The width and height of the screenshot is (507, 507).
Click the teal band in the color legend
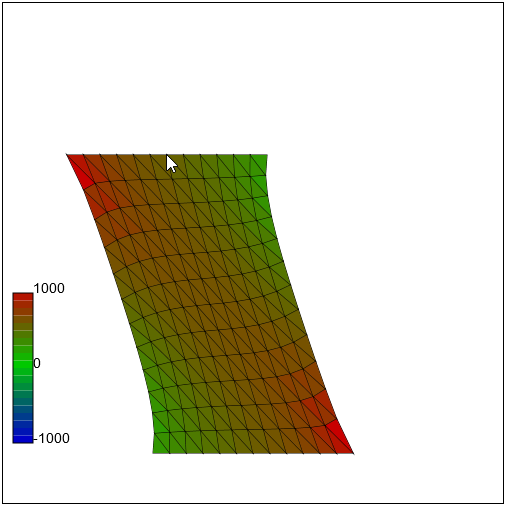click(x=23, y=402)
